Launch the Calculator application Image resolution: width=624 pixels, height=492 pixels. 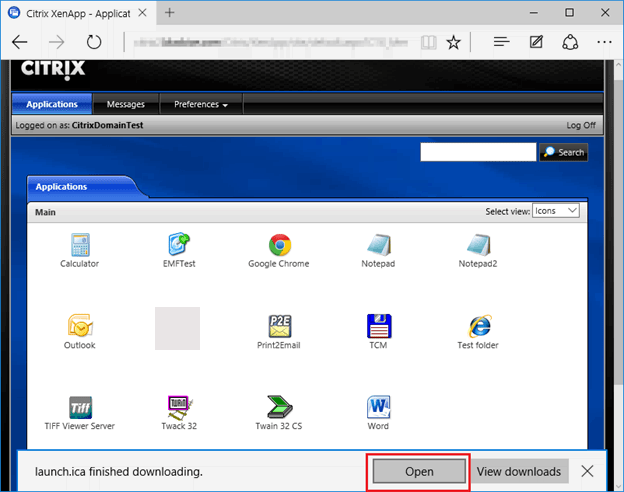[80, 251]
